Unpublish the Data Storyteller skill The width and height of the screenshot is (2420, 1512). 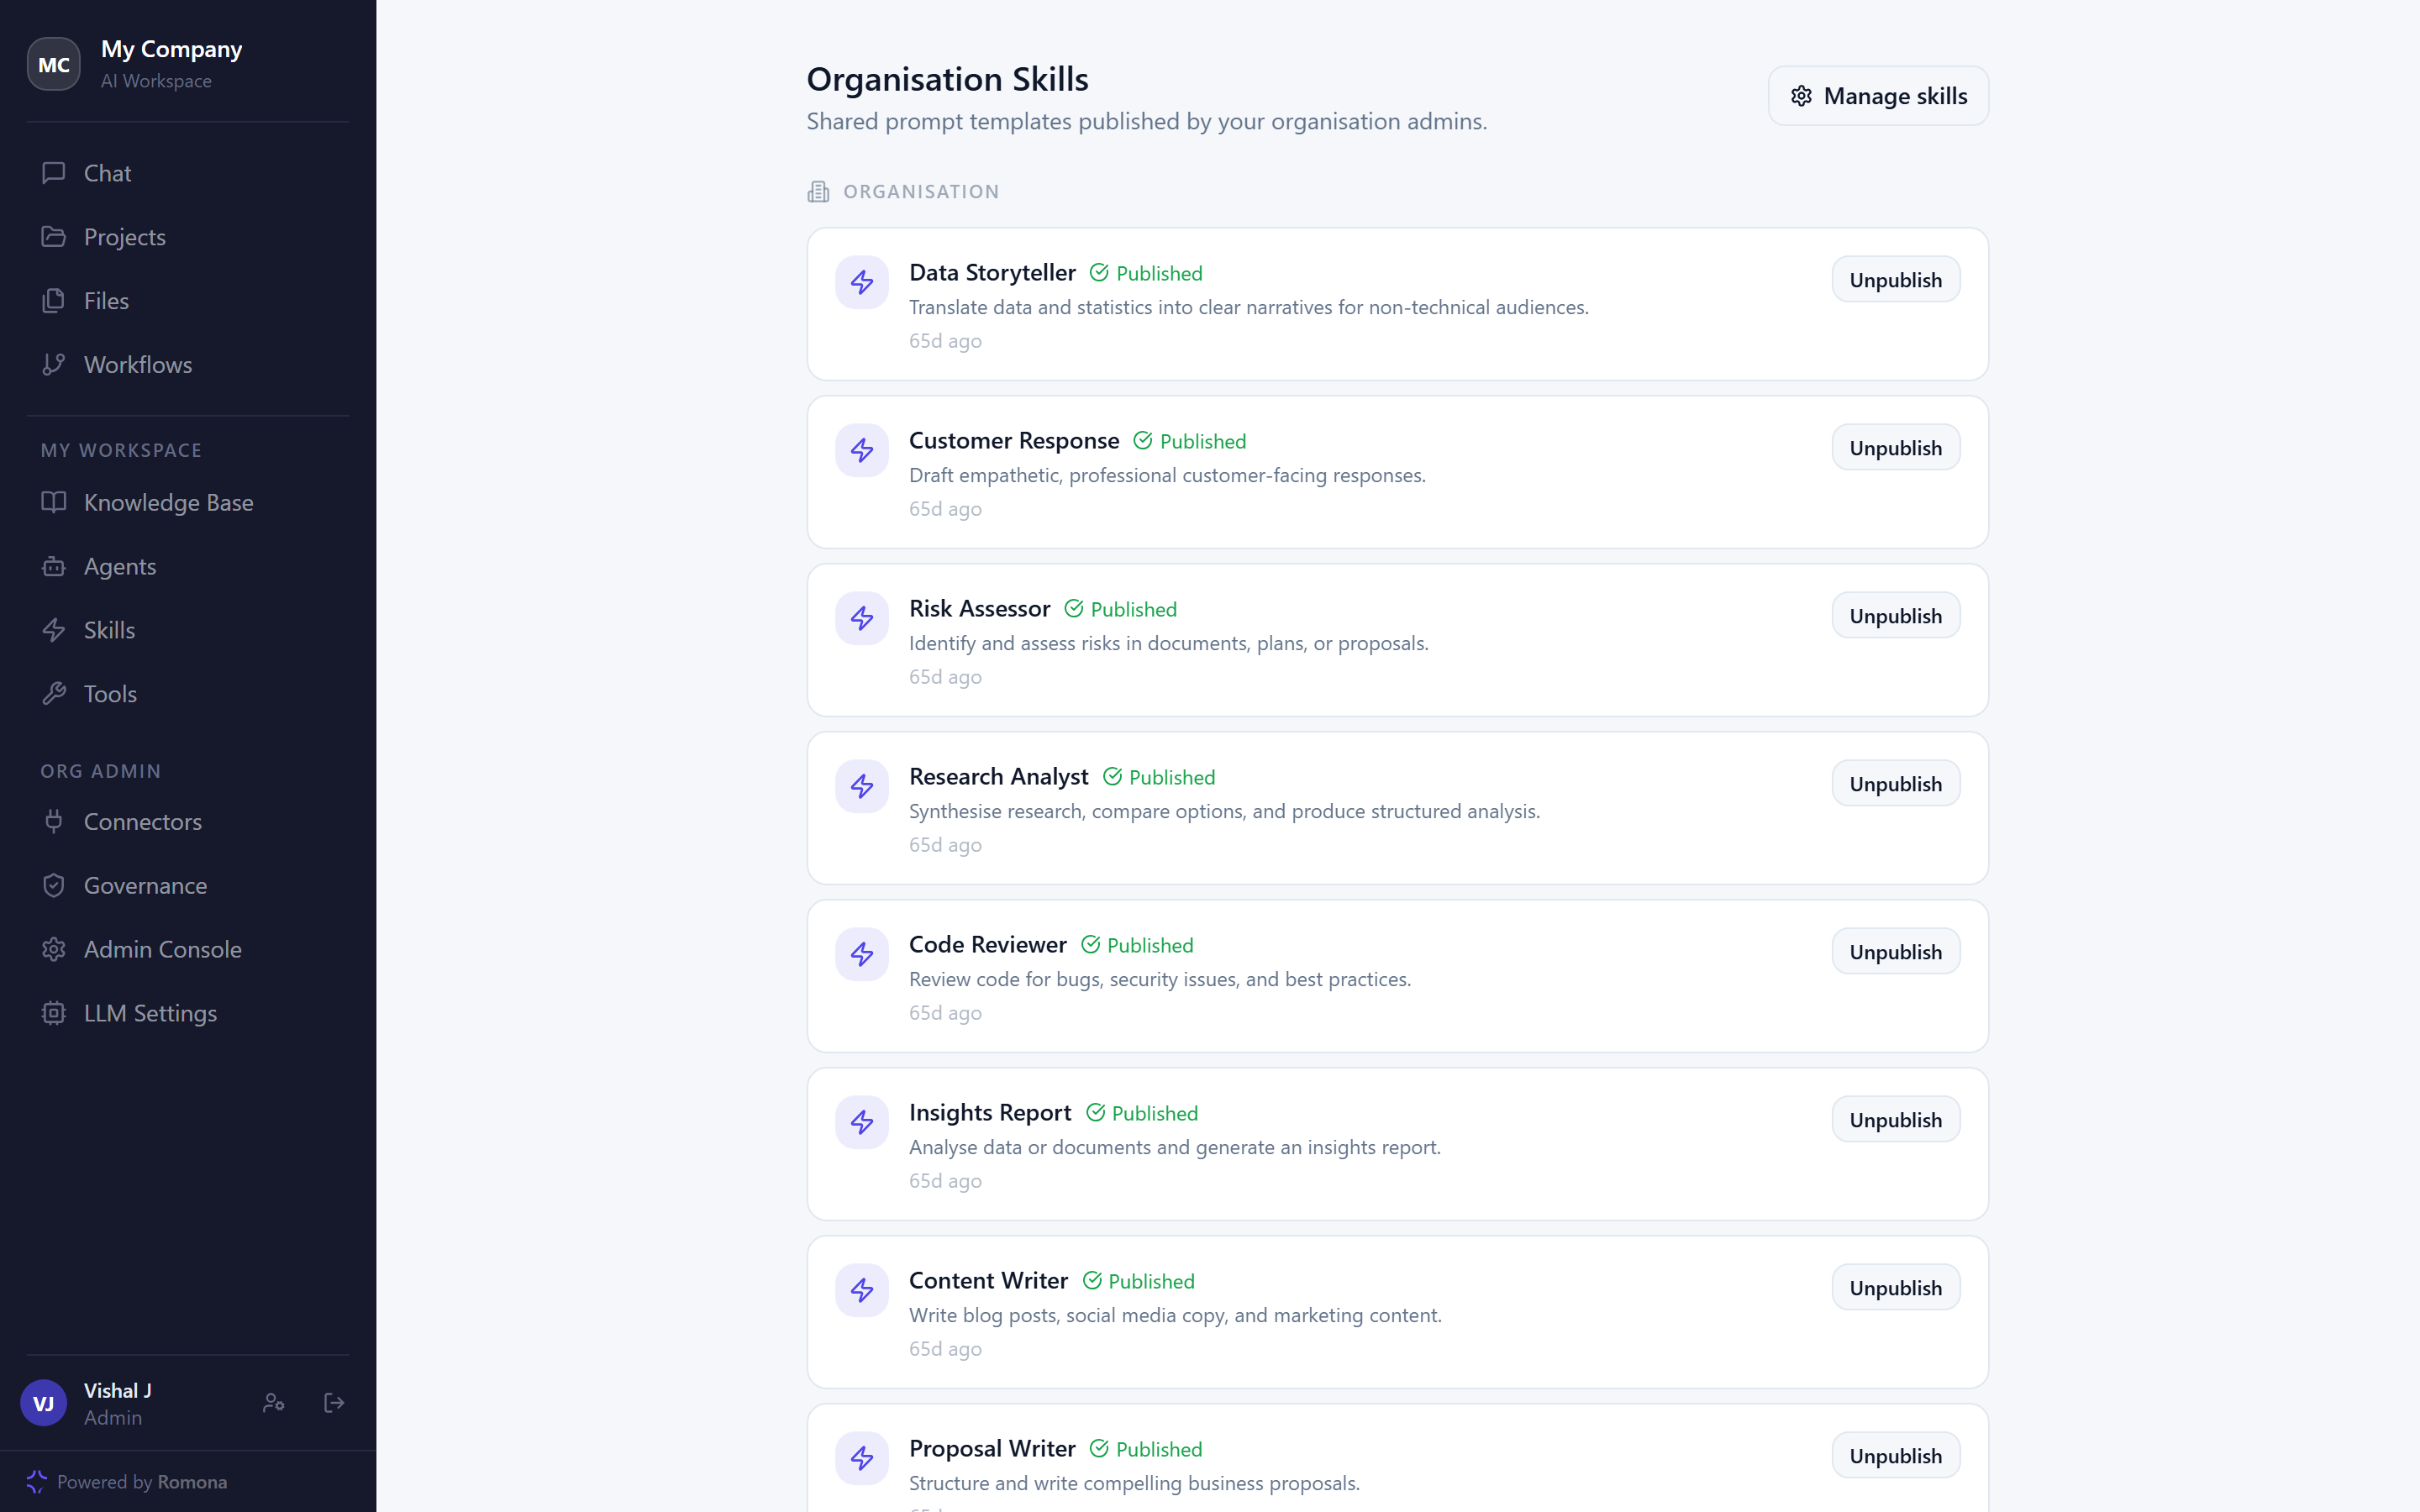point(1896,280)
